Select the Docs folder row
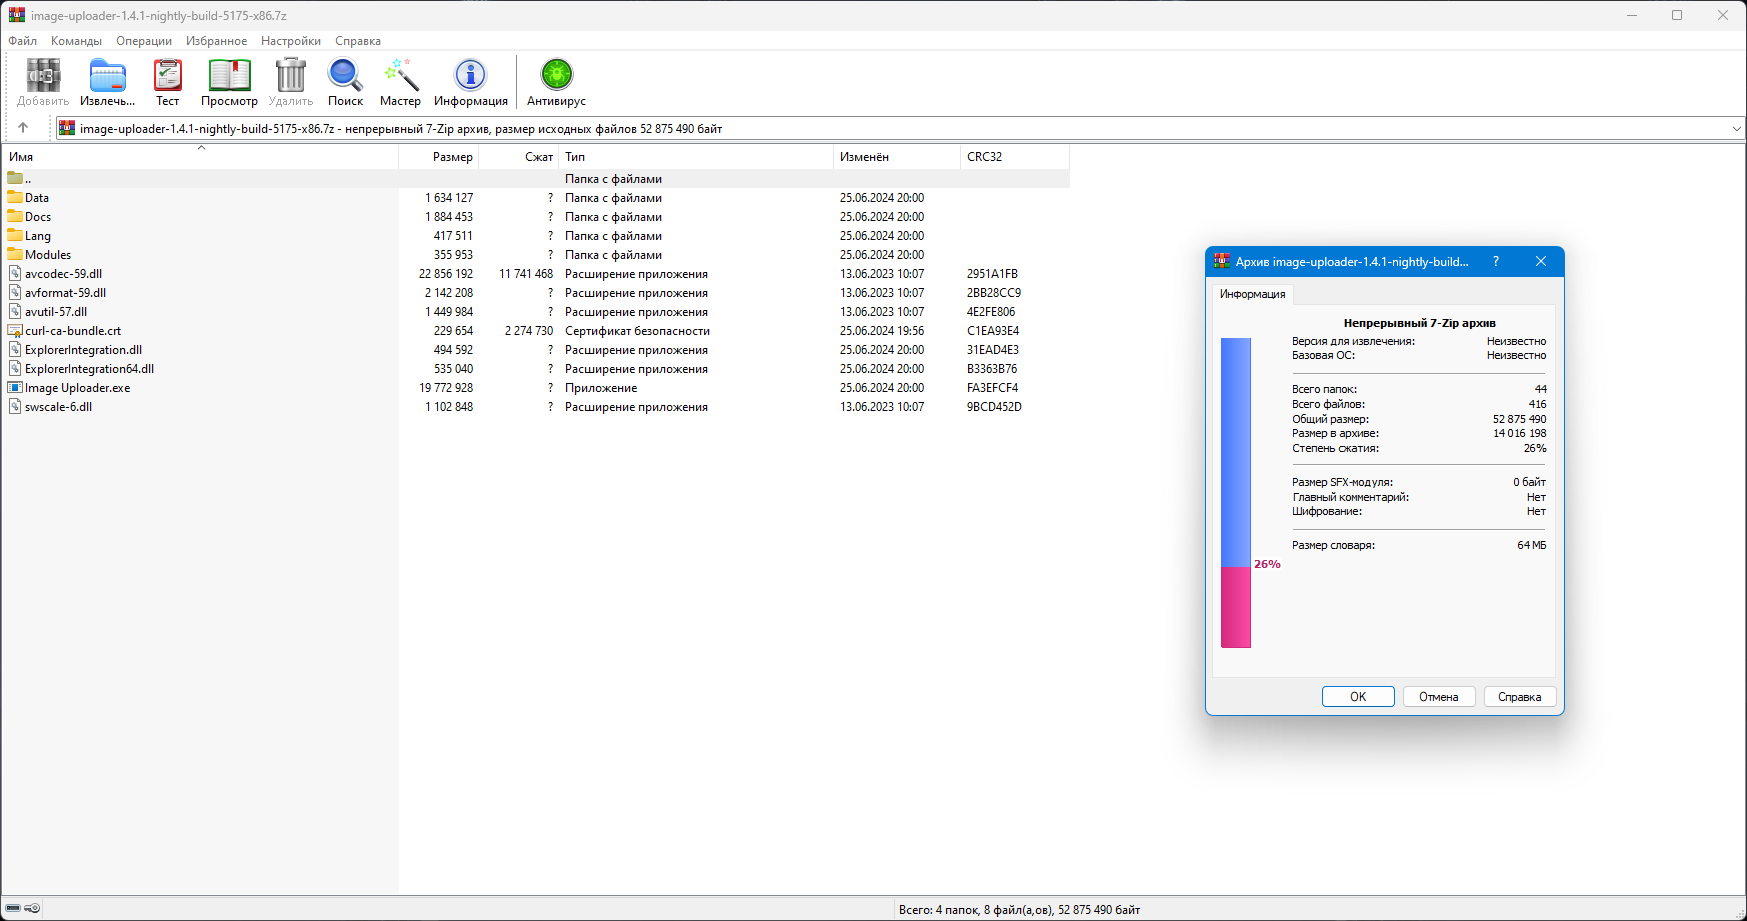The image size is (1747, 921). click(x=537, y=216)
